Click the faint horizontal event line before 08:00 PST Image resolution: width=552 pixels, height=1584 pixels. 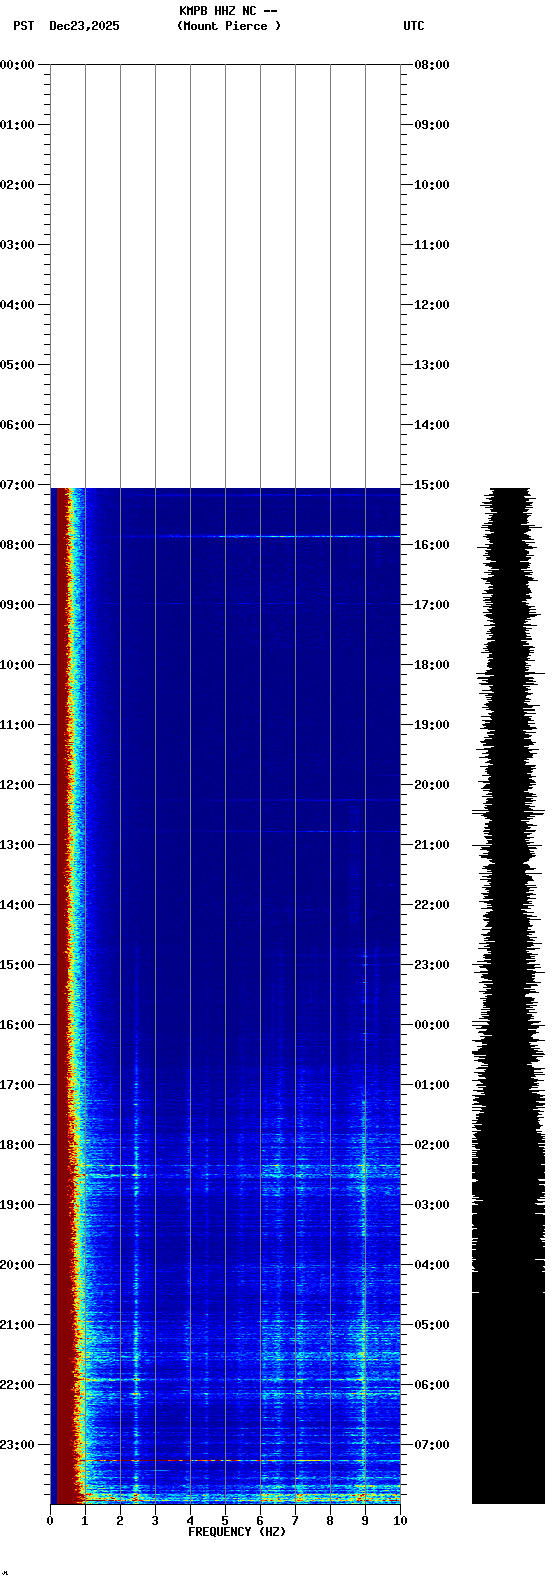(262, 537)
